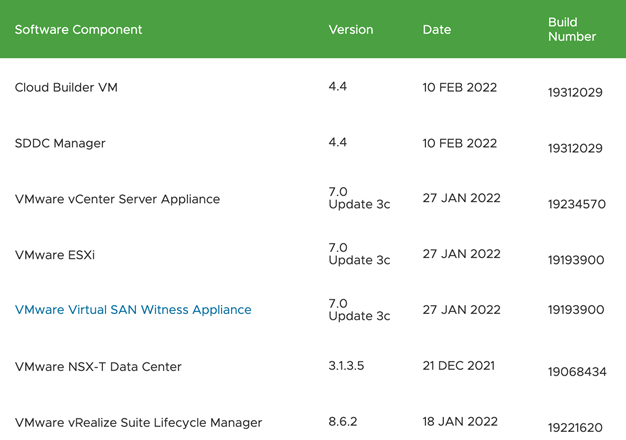Screen dimensions: 626x440
Task: Select version 3.1.3.5 for NSX-T
Action: [346, 366]
